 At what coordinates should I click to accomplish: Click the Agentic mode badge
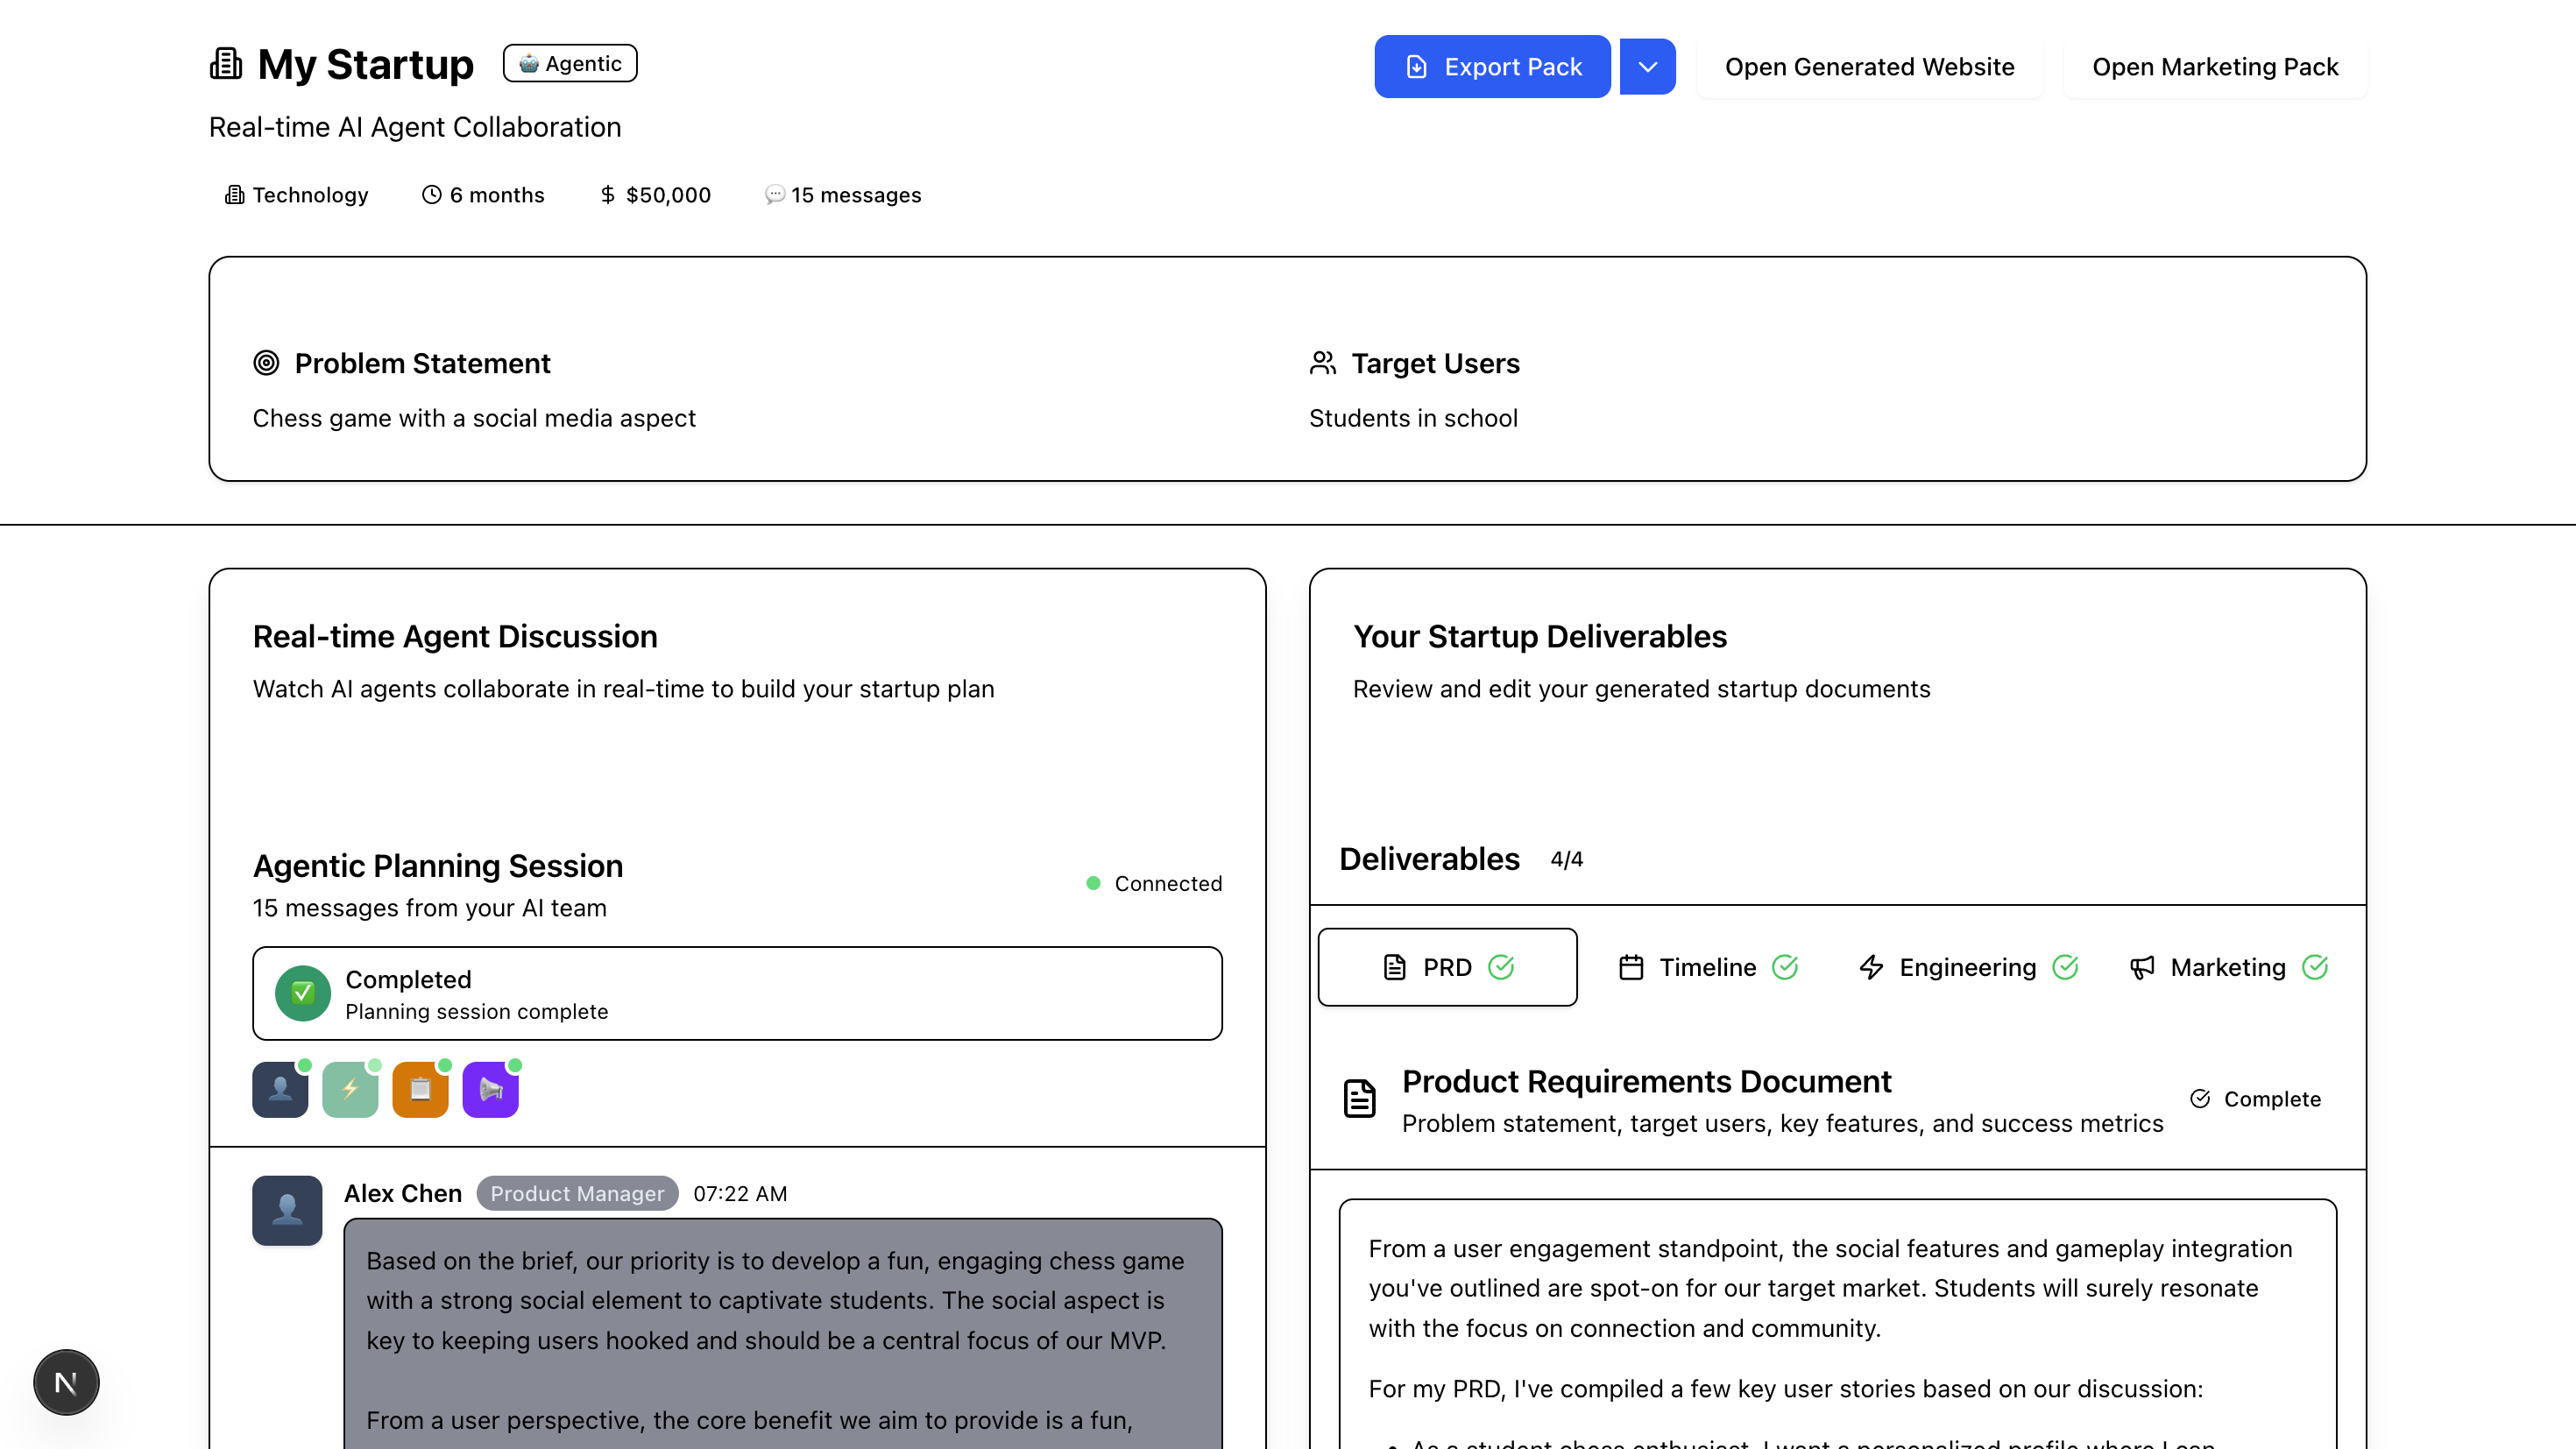tap(570, 63)
